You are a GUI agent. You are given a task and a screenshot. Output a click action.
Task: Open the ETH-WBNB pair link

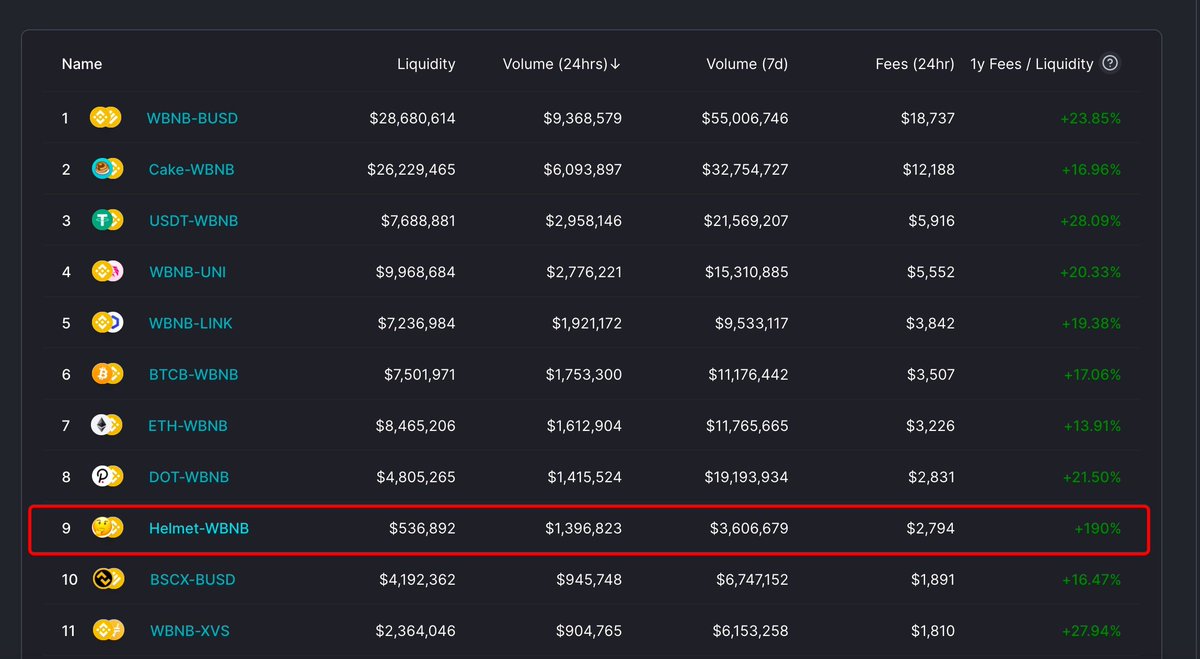188,426
